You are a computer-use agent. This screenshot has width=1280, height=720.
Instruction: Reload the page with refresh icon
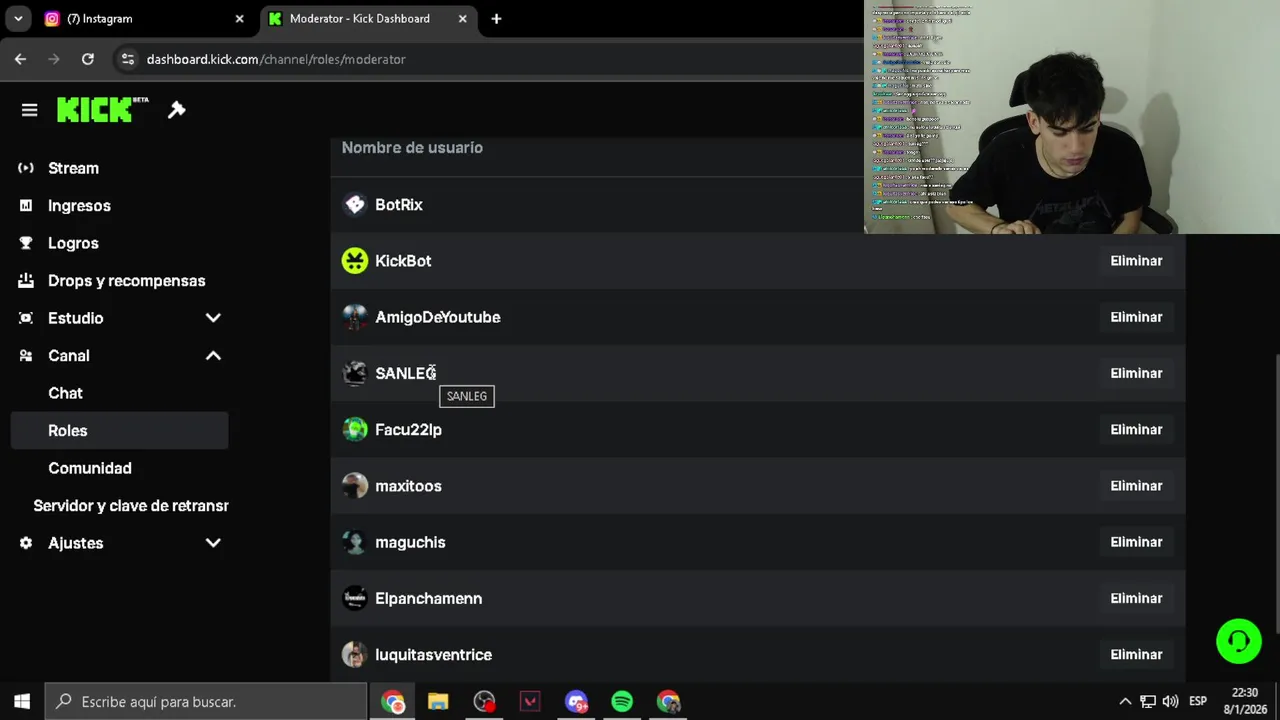click(88, 59)
